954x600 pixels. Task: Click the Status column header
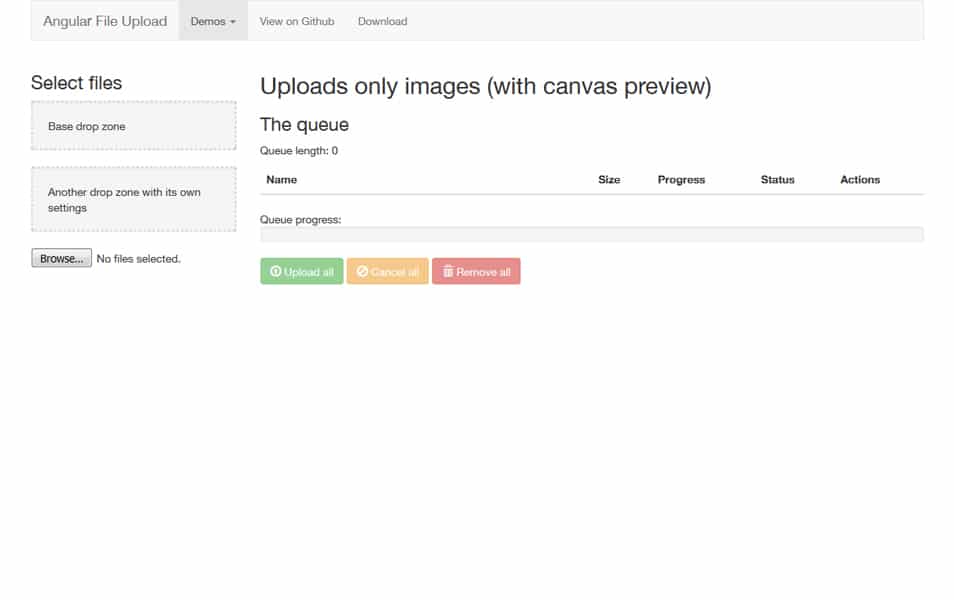[x=777, y=179]
